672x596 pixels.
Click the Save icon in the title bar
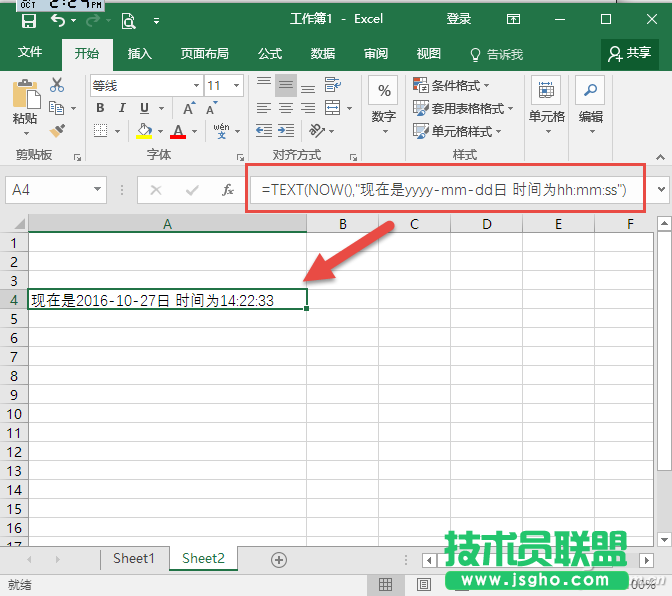(28, 20)
